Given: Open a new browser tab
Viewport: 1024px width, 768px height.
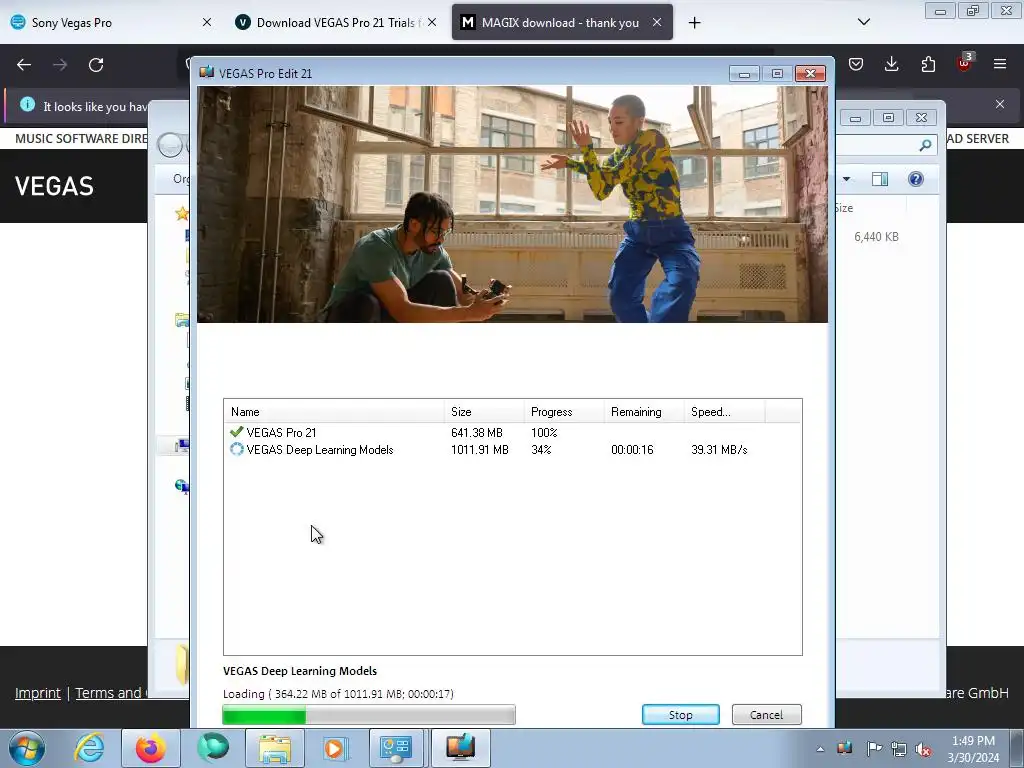Looking at the screenshot, I should 694,23.
